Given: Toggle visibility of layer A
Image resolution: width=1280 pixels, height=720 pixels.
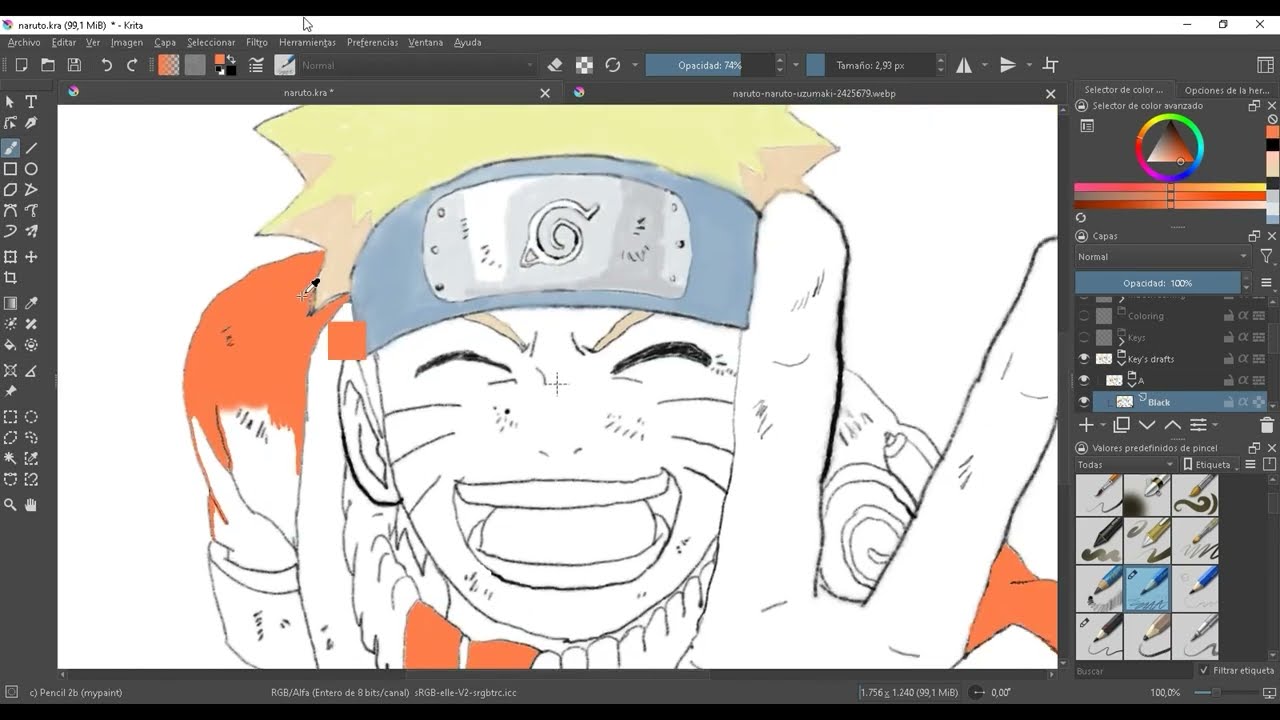Looking at the screenshot, I should pyautogui.click(x=1084, y=381).
